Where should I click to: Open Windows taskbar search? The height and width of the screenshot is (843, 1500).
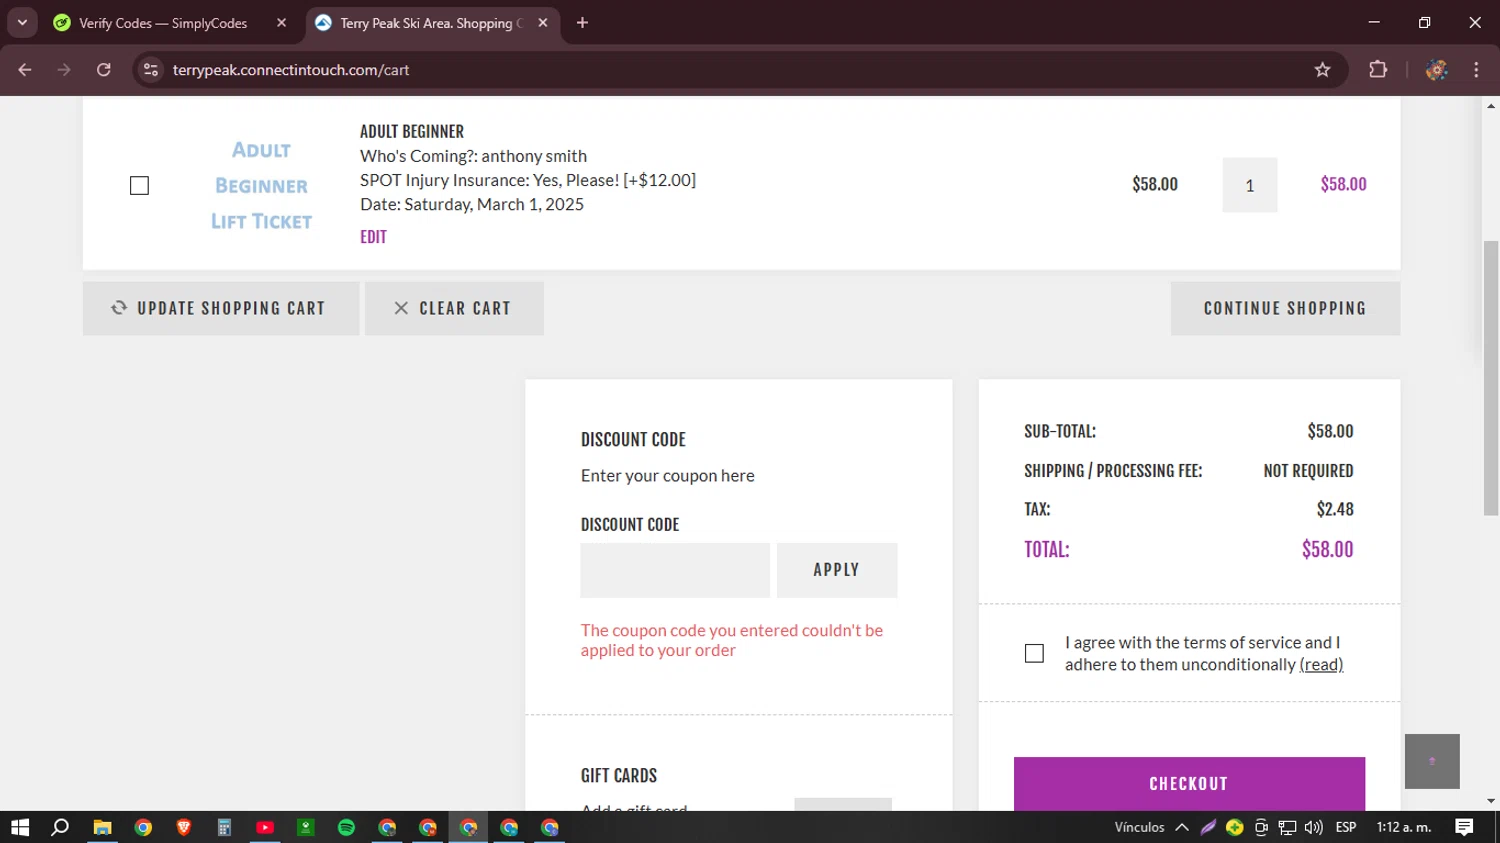60,827
